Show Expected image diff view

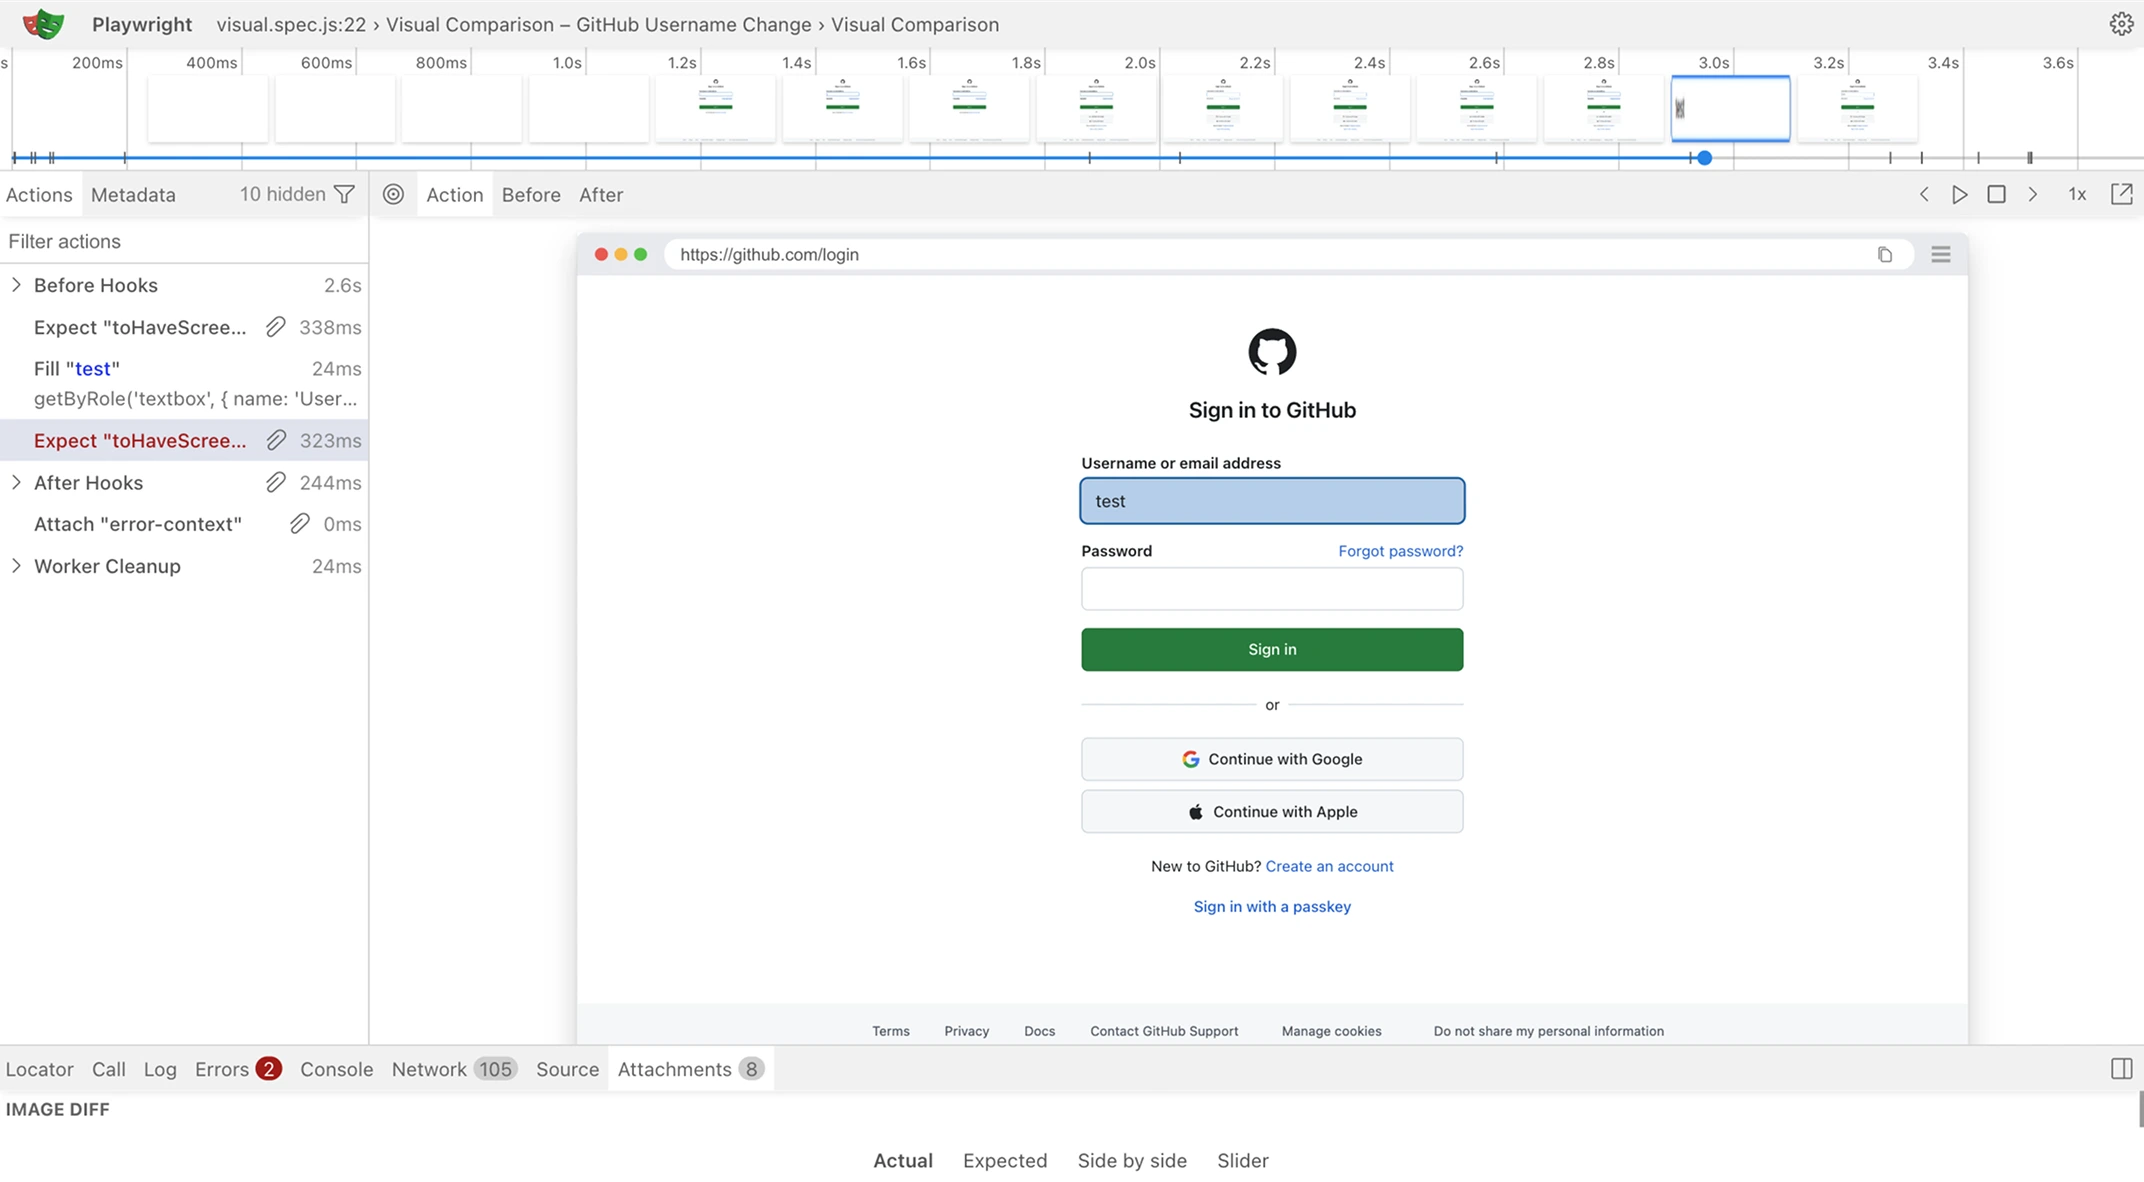point(1005,1160)
